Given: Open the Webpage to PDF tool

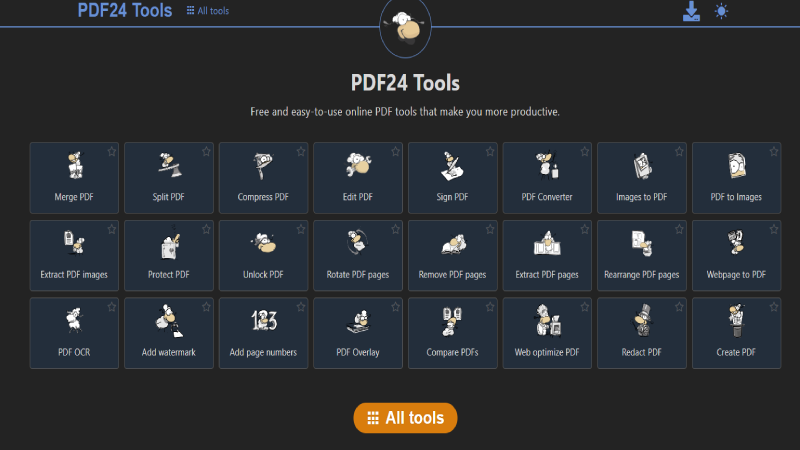Looking at the screenshot, I should [736, 256].
